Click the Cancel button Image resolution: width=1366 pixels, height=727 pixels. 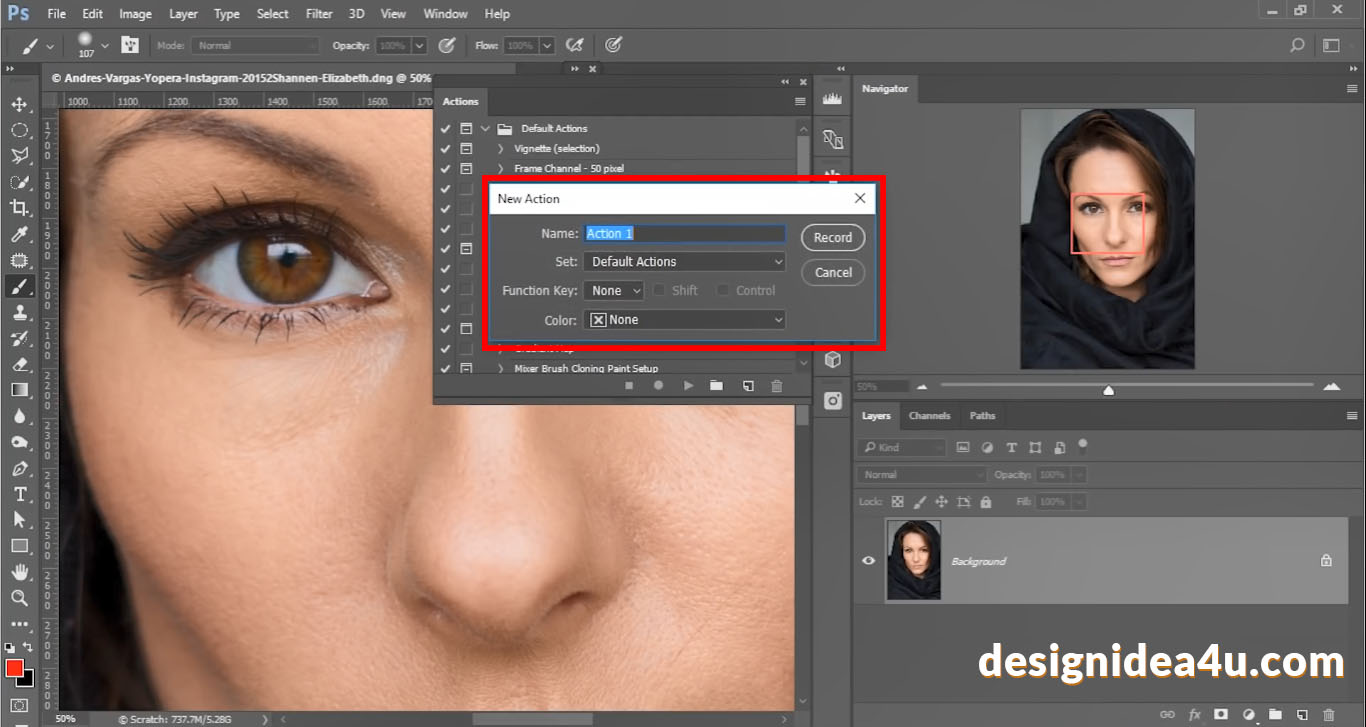pos(833,272)
